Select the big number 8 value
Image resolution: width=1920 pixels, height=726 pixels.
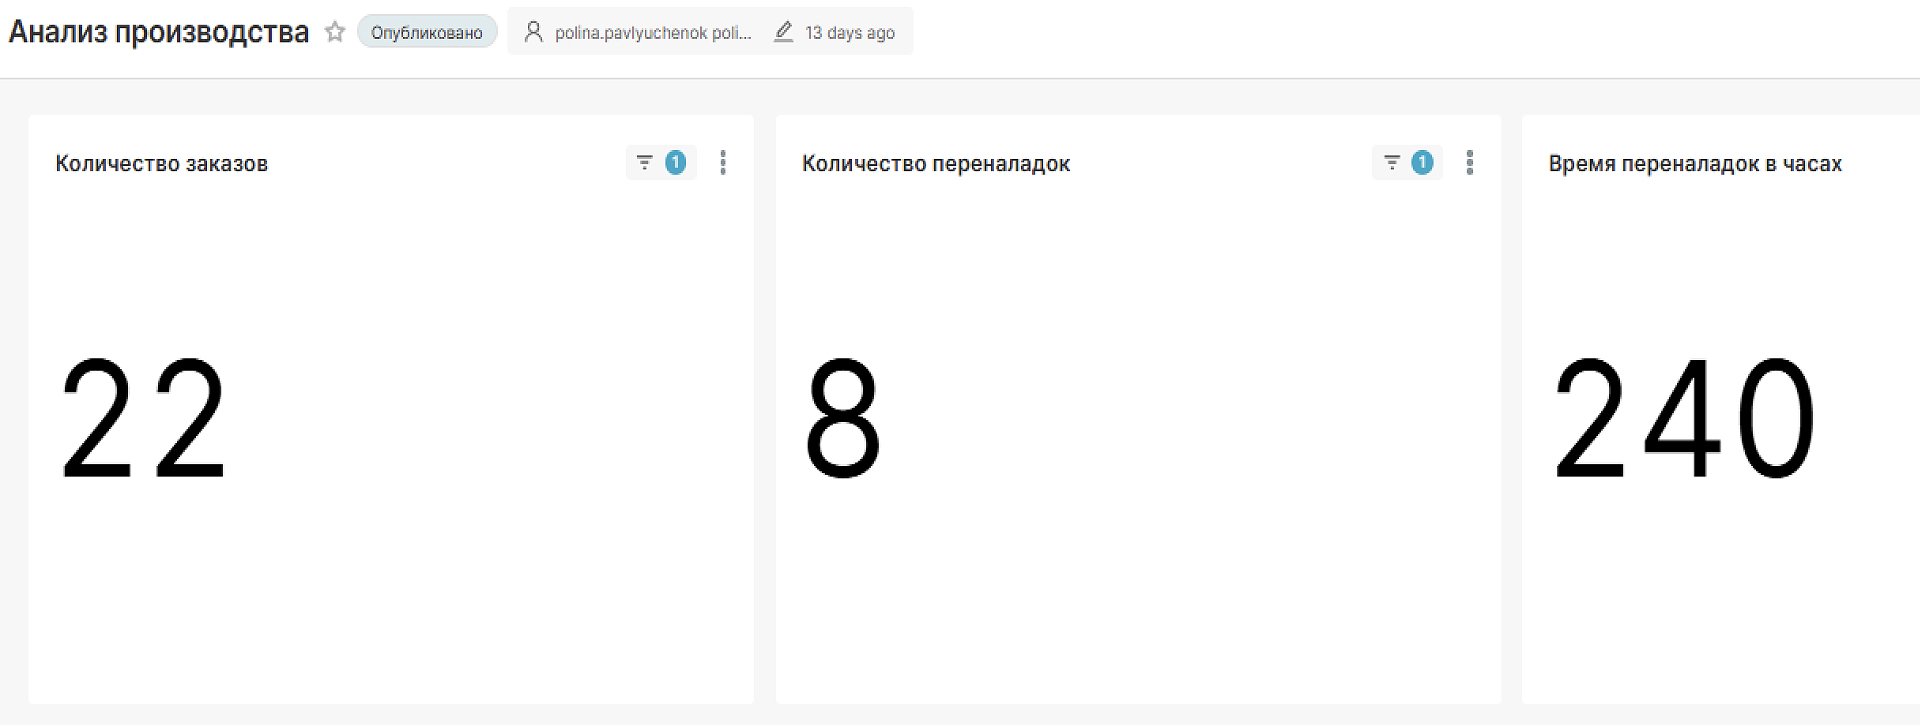843,419
